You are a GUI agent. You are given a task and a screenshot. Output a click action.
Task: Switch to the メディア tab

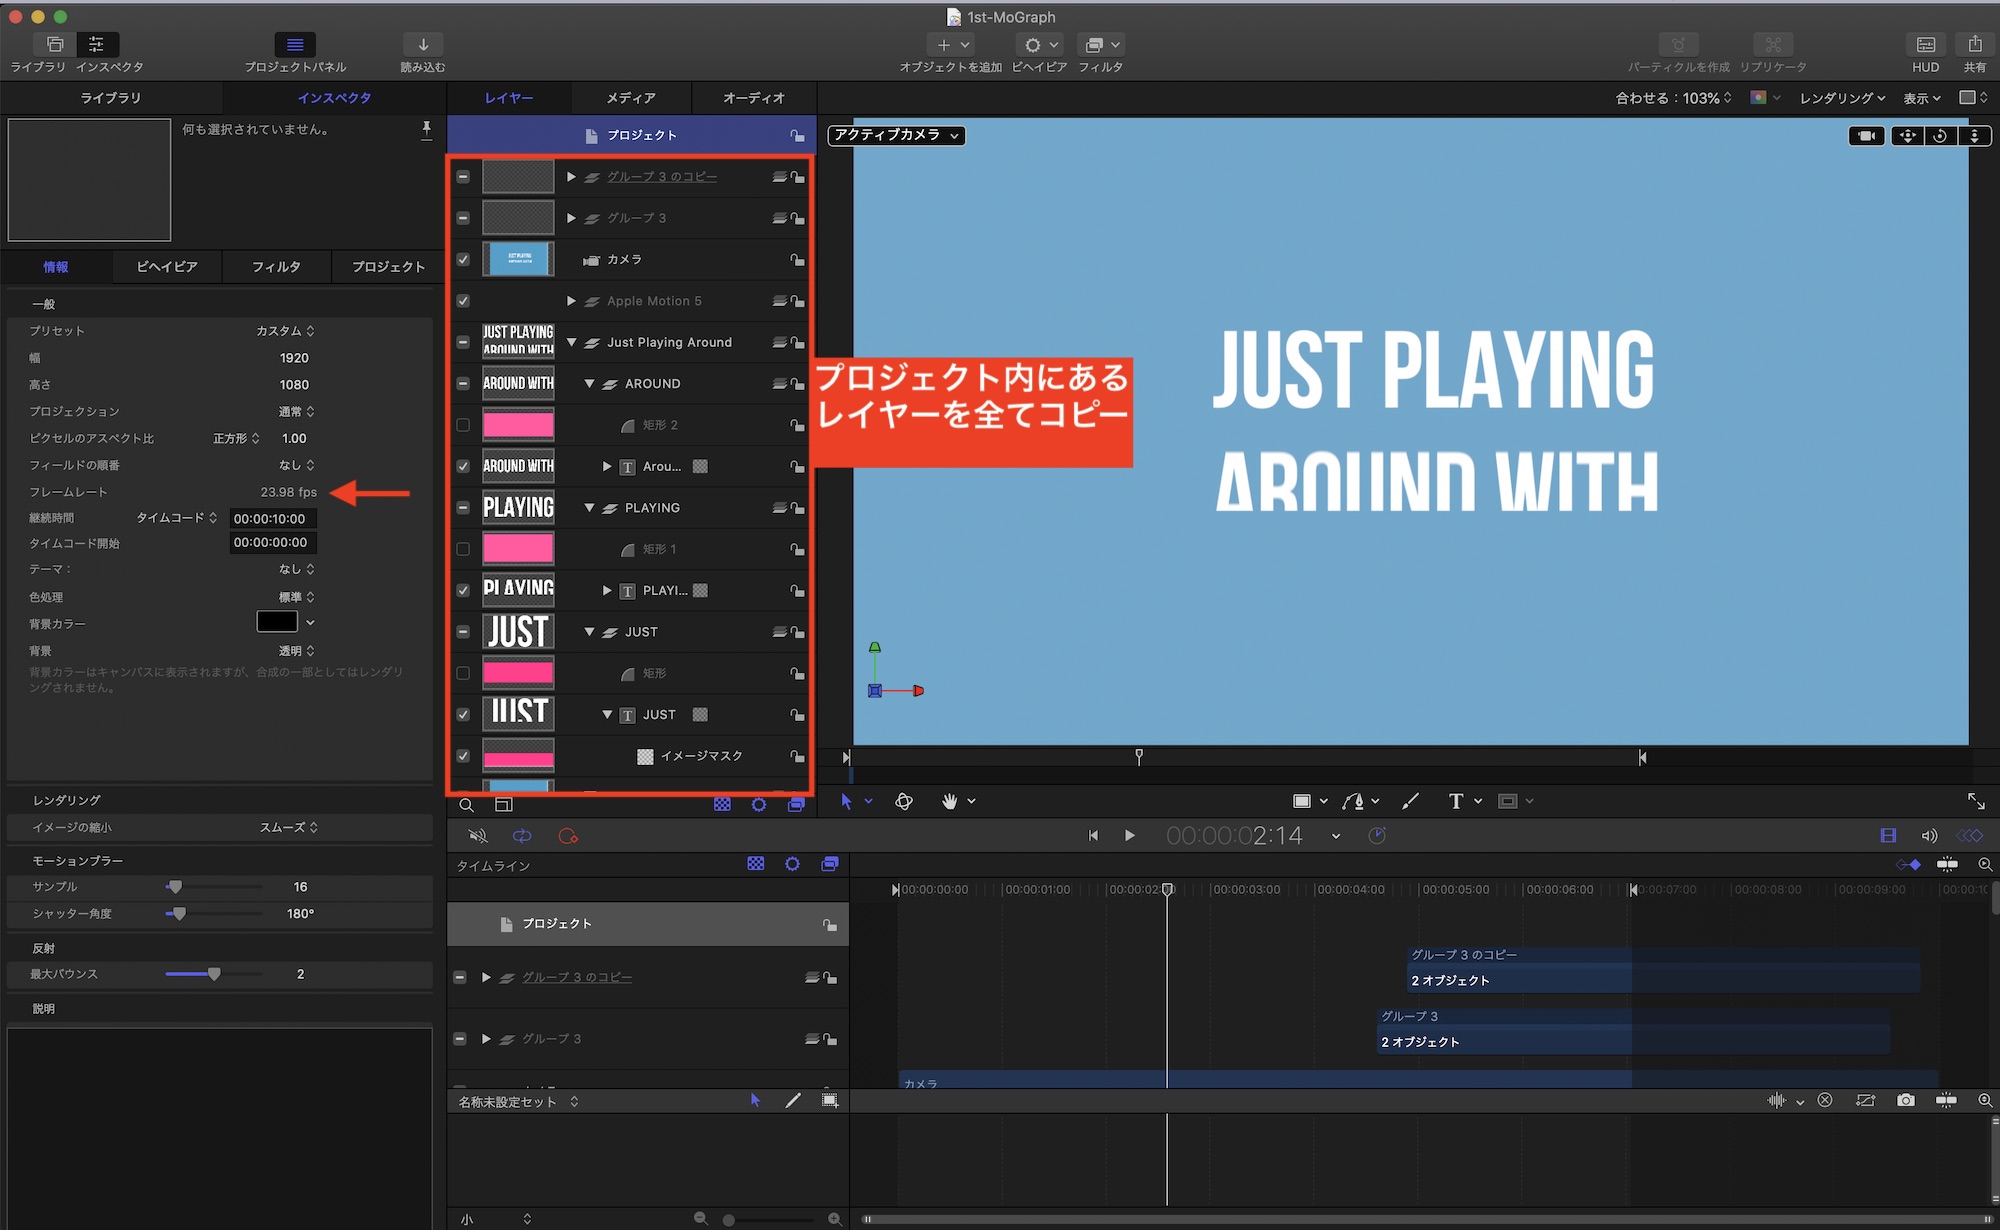point(631,98)
